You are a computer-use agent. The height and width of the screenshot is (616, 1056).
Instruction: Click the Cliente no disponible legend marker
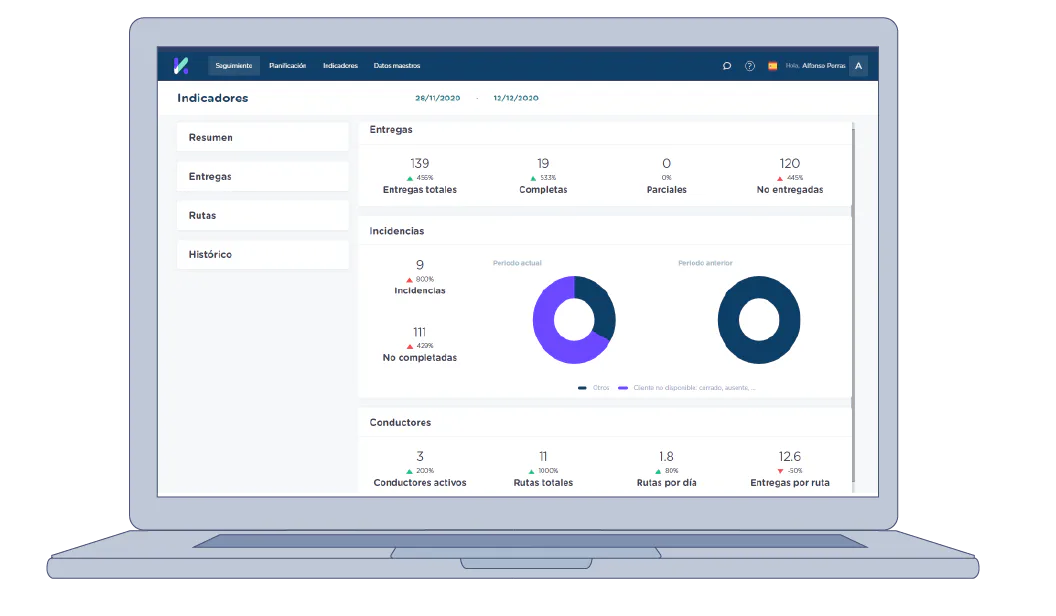[623, 388]
